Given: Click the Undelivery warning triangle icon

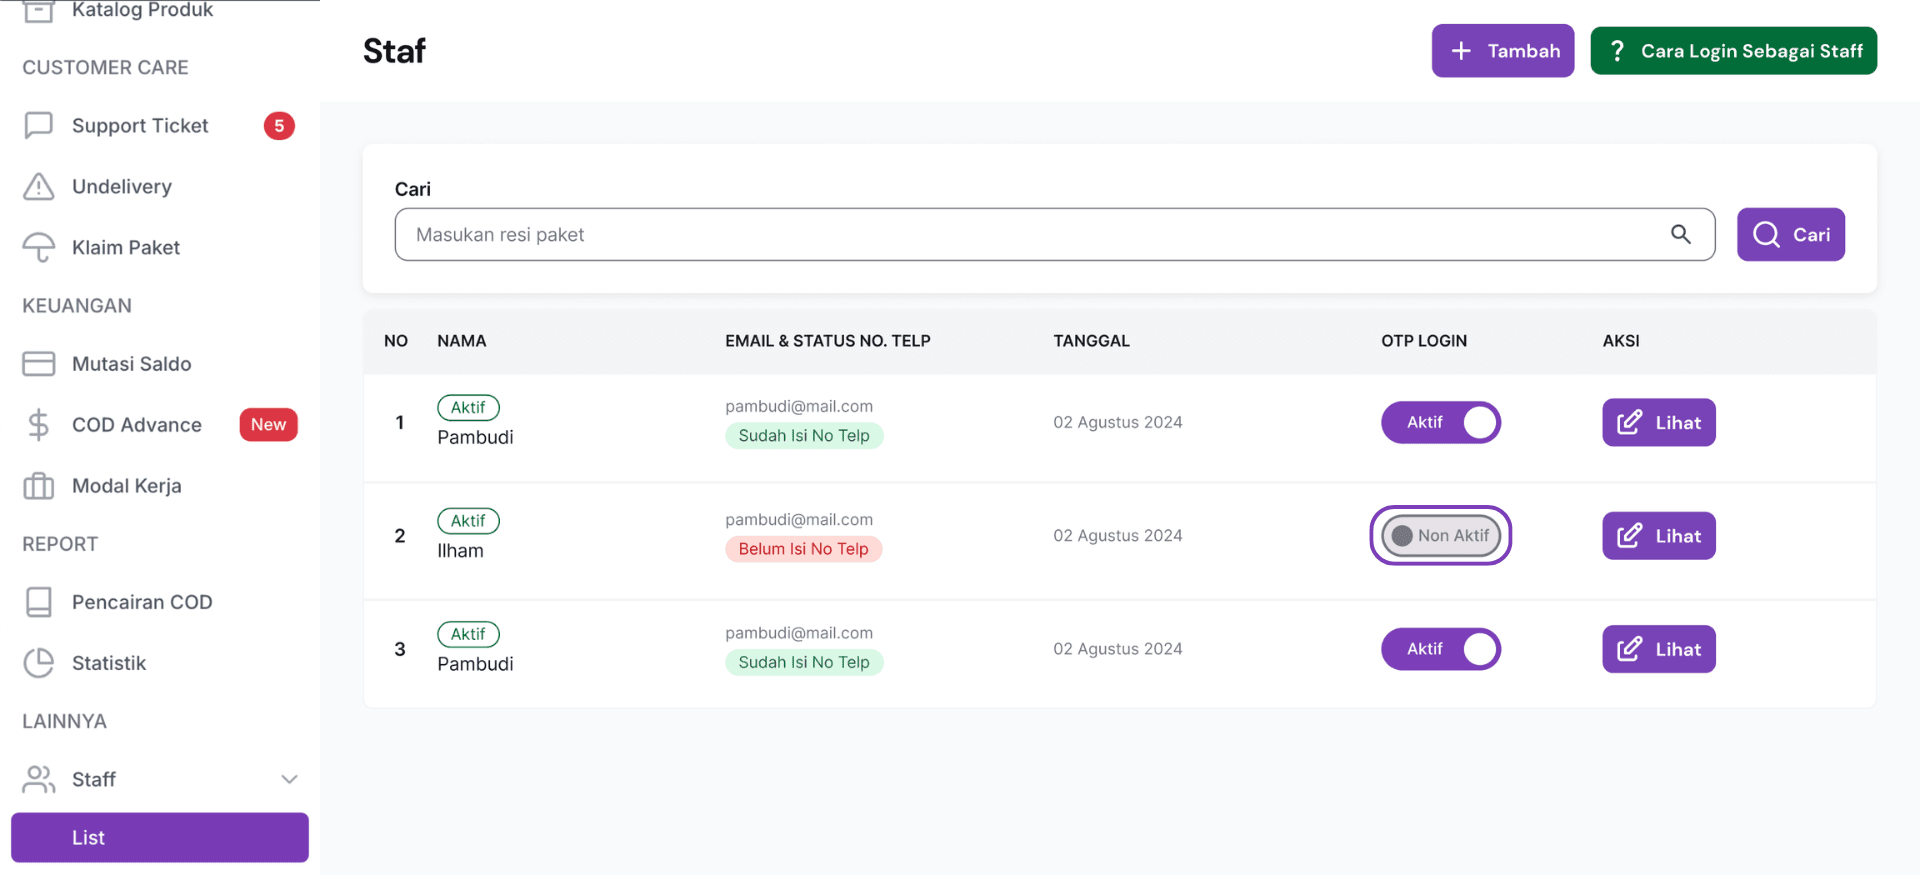Looking at the screenshot, I should pos(38,187).
